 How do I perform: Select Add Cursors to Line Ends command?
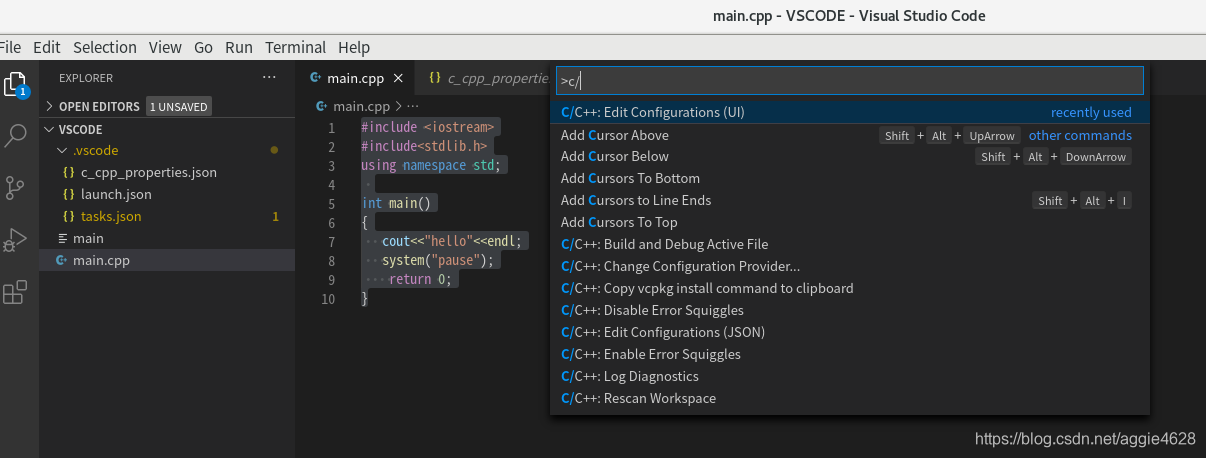850,200
